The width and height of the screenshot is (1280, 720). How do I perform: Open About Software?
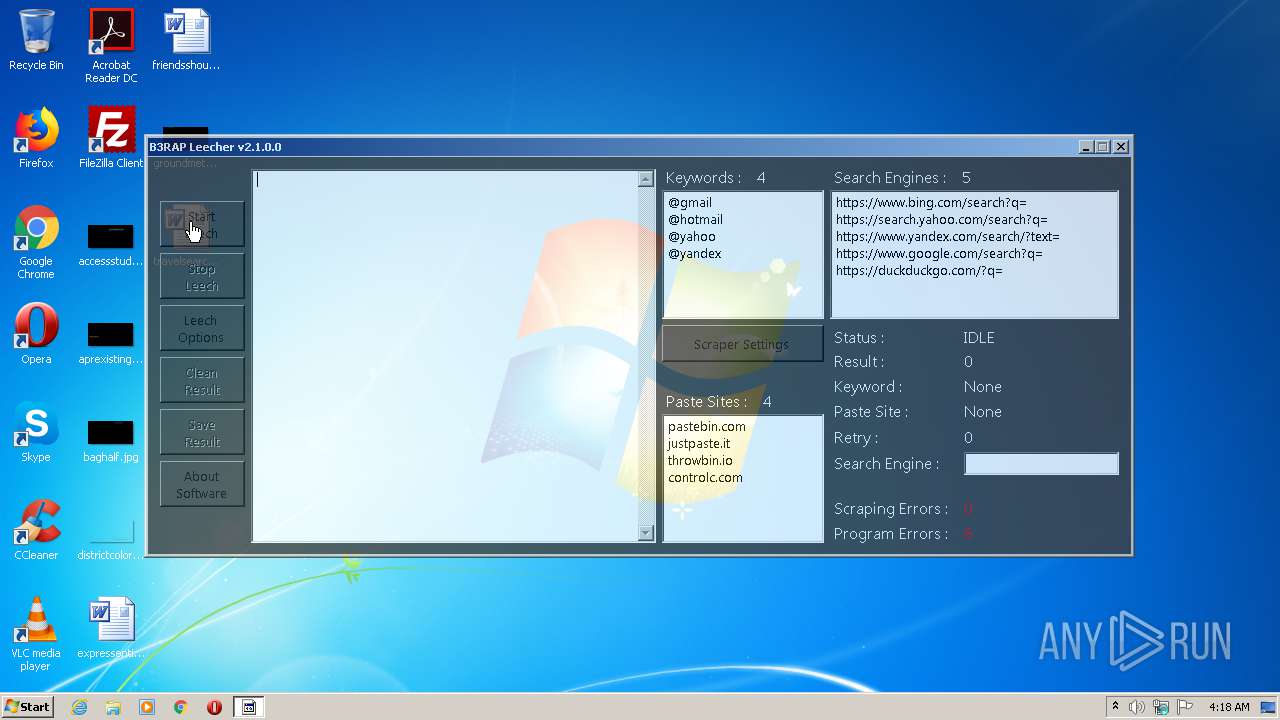[x=202, y=484]
